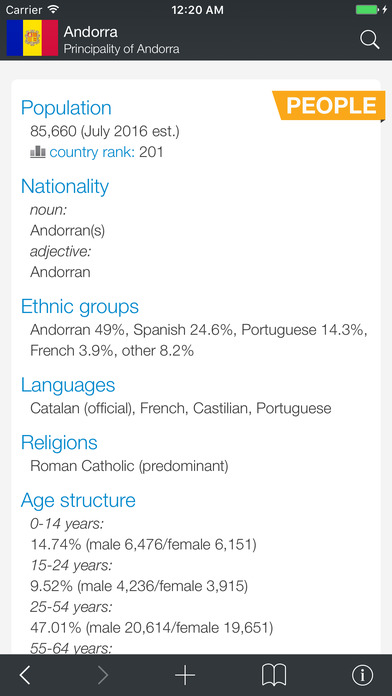Screen dimensions: 392x696
Task: Tap the orange PEOPLE section tag
Action: pyautogui.click(x=329, y=106)
